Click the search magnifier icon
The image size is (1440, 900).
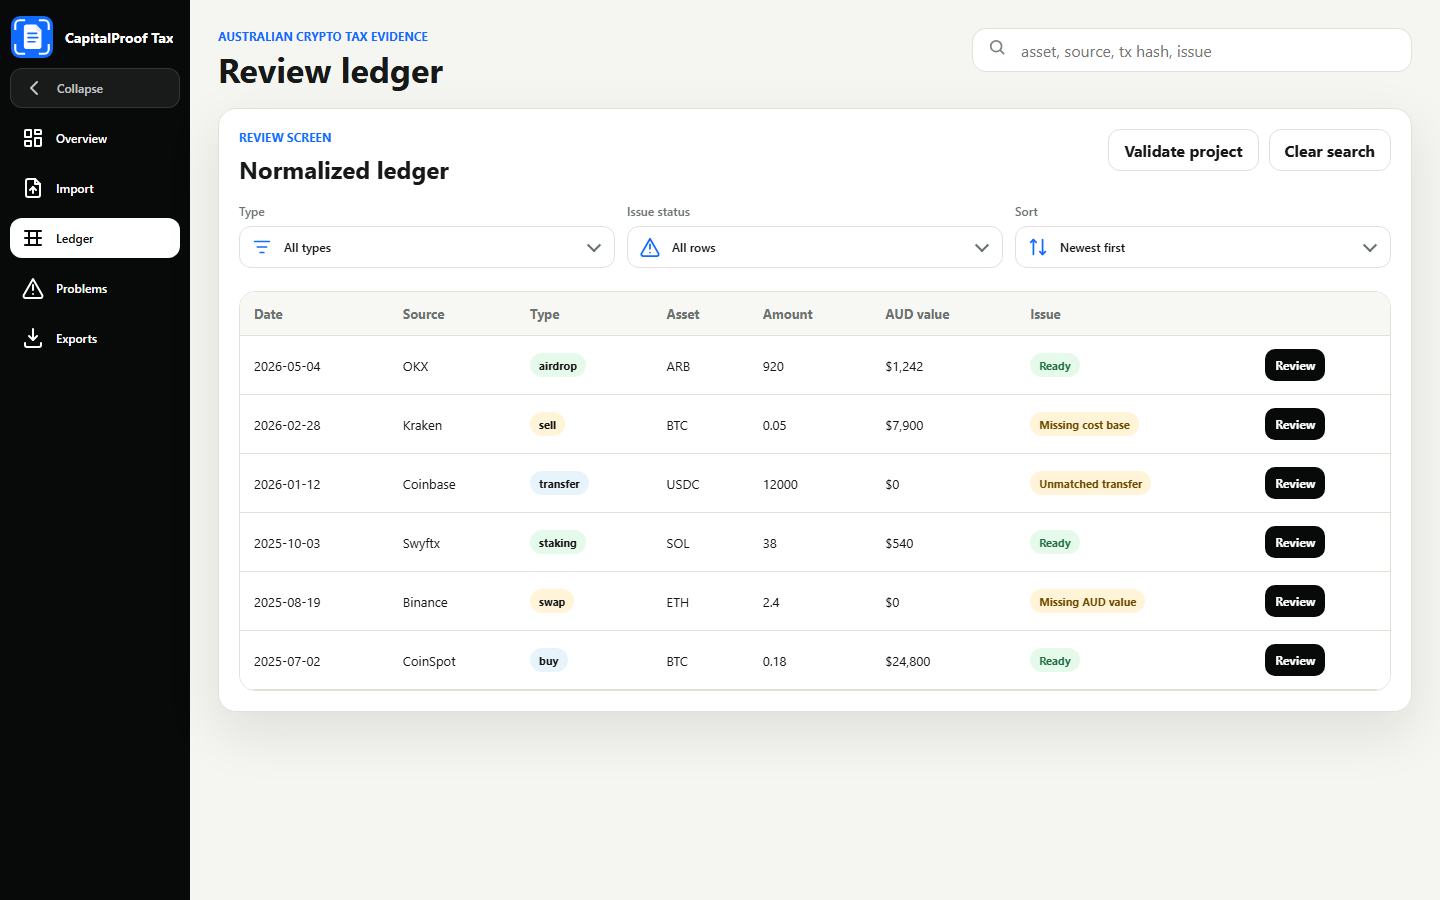tap(997, 48)
